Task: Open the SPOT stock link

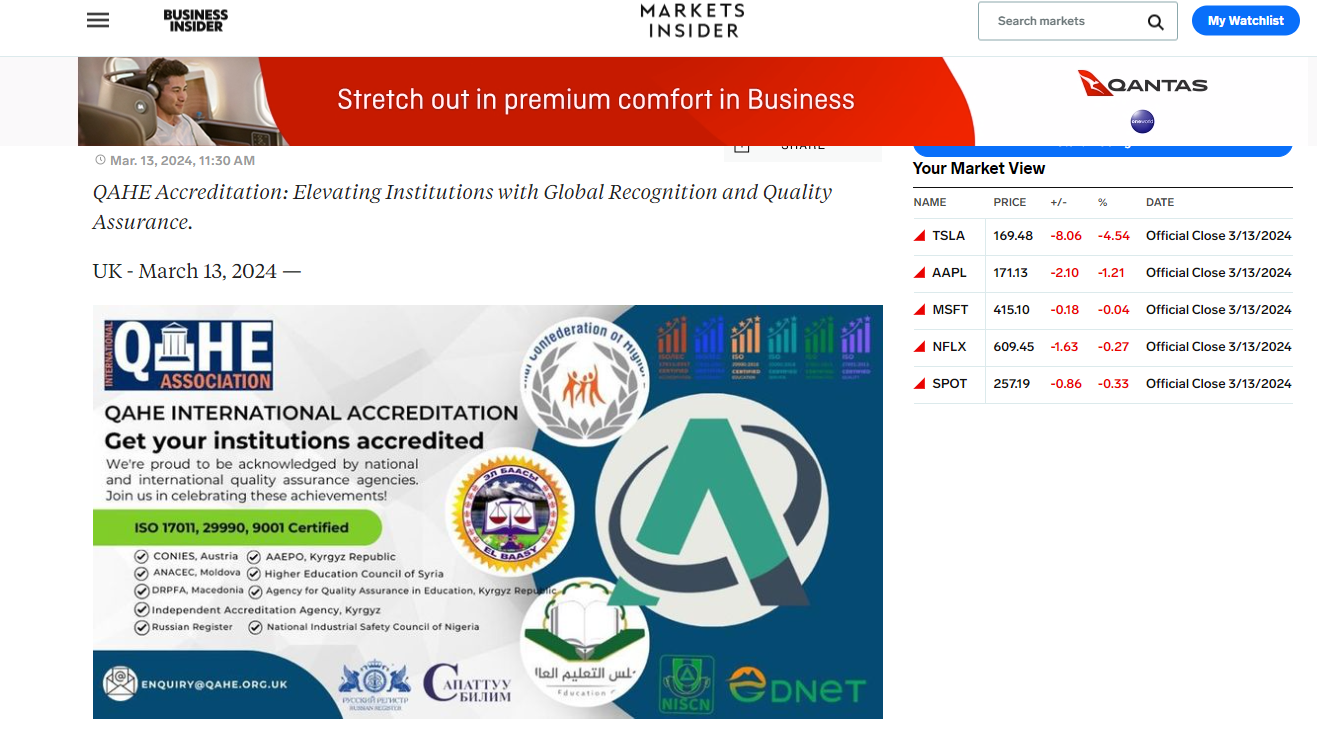Action: pyautogui.click(x=949, y=384)
